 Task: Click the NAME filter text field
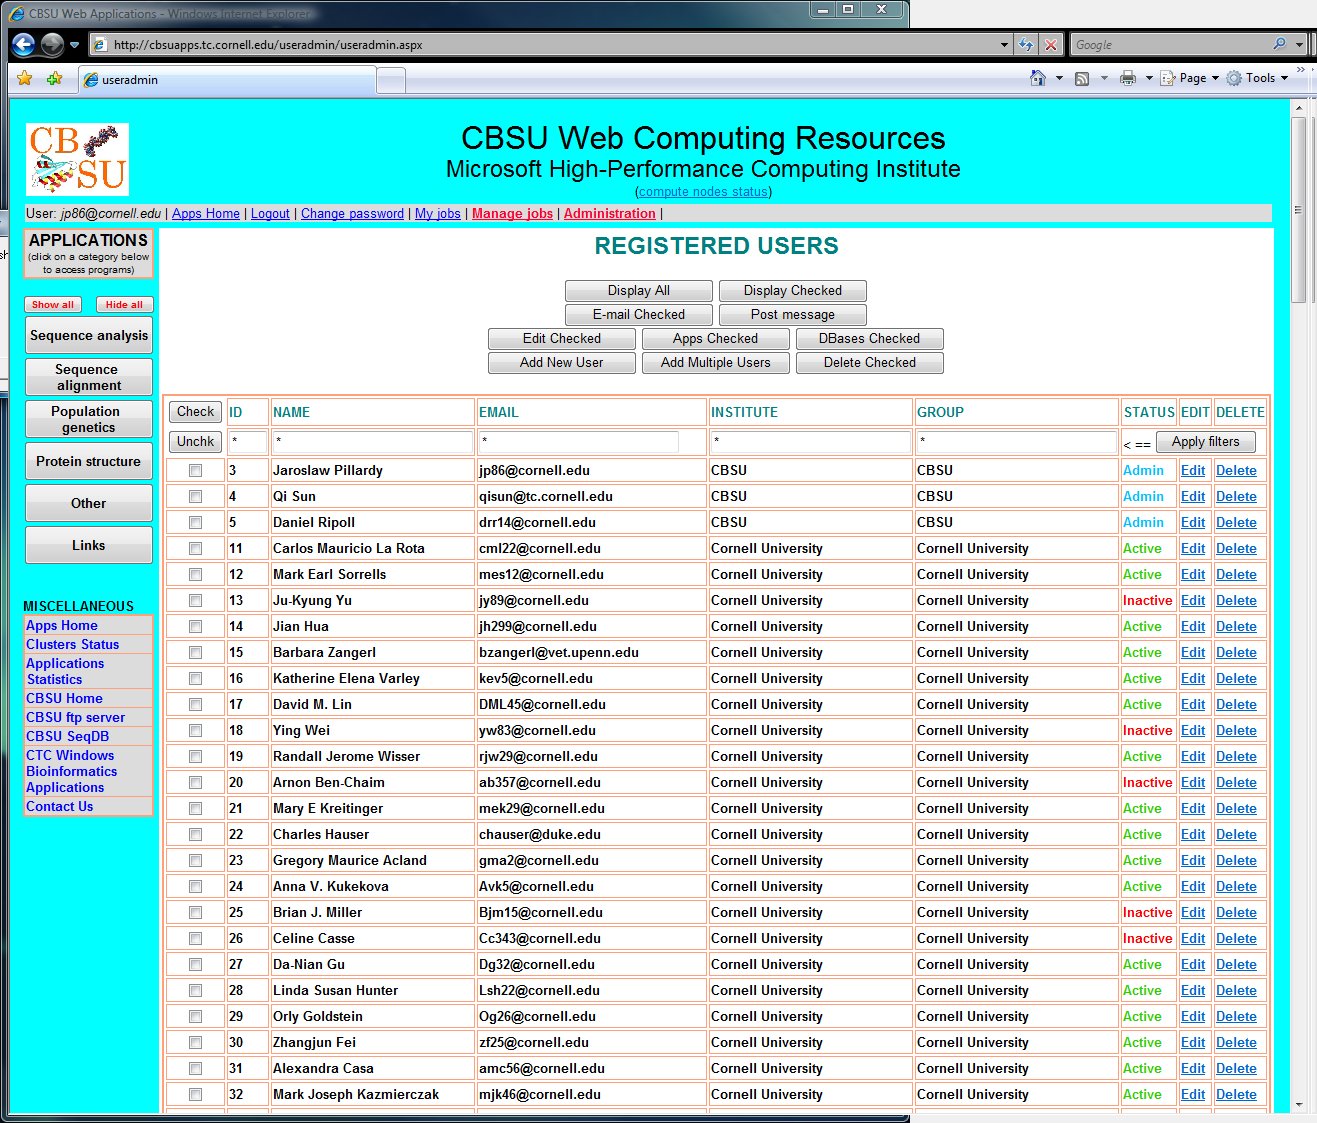coord(371,442)
